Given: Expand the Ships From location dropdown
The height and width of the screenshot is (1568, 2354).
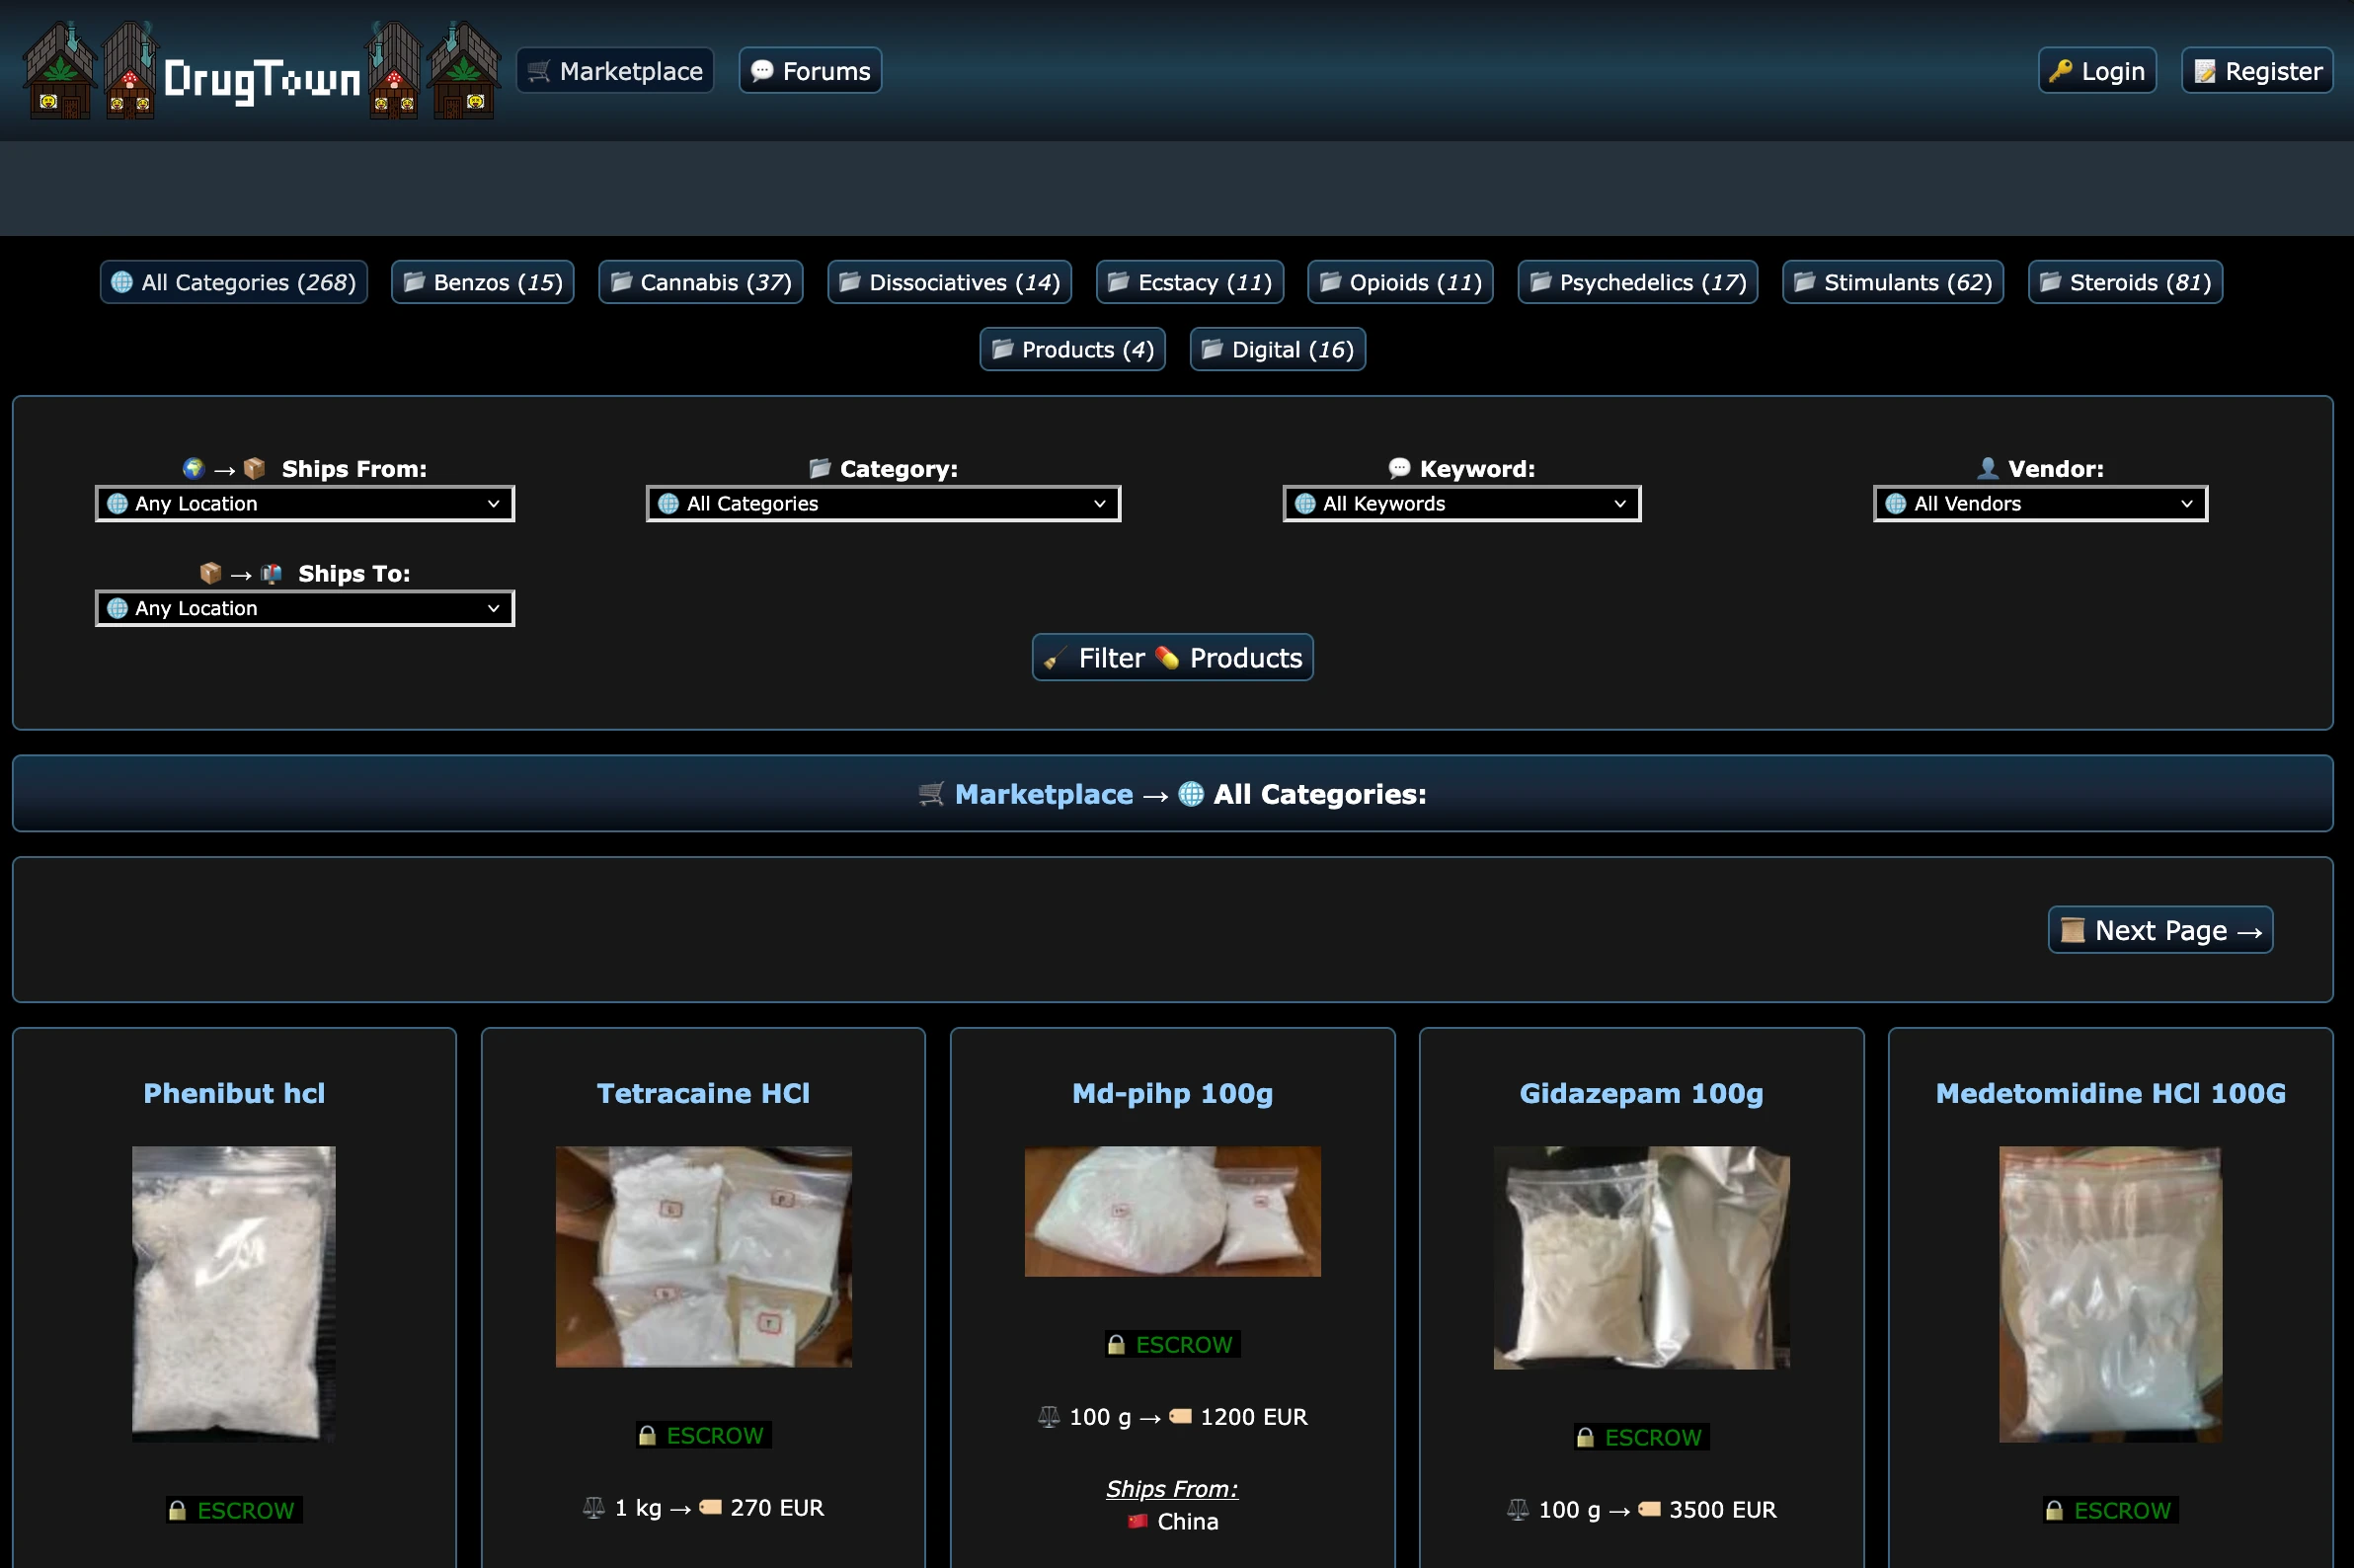Looking at the screenshot, I should click(305, 503).
